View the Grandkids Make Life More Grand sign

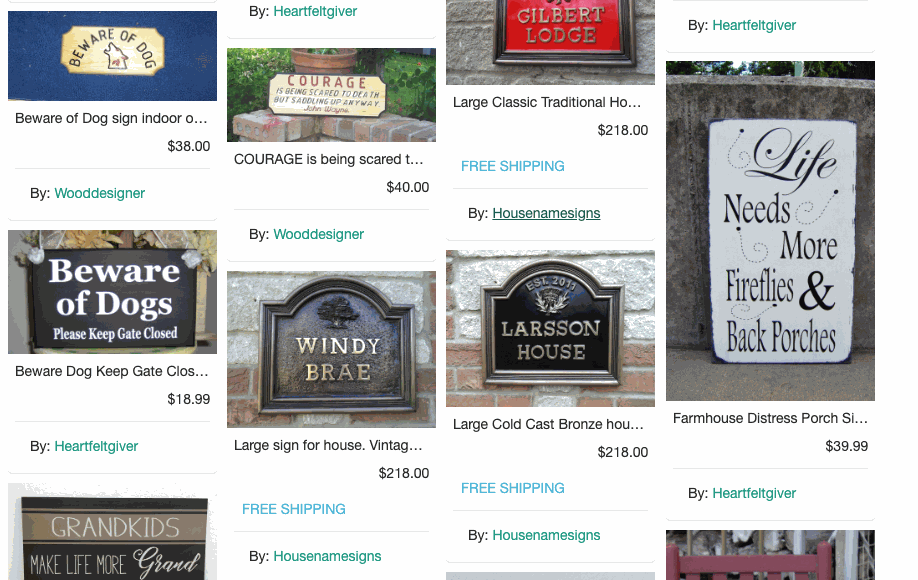pyautogui.click(x=112, y=531)
